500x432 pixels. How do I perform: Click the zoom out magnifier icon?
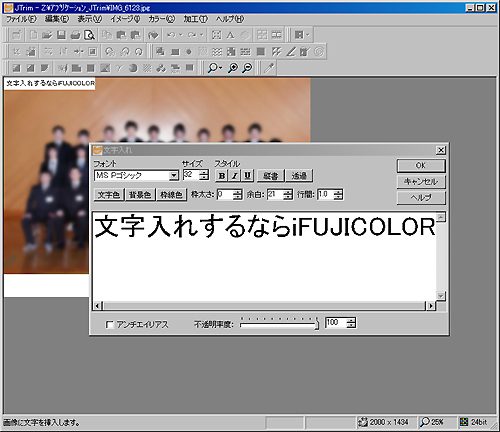point(247,68)
